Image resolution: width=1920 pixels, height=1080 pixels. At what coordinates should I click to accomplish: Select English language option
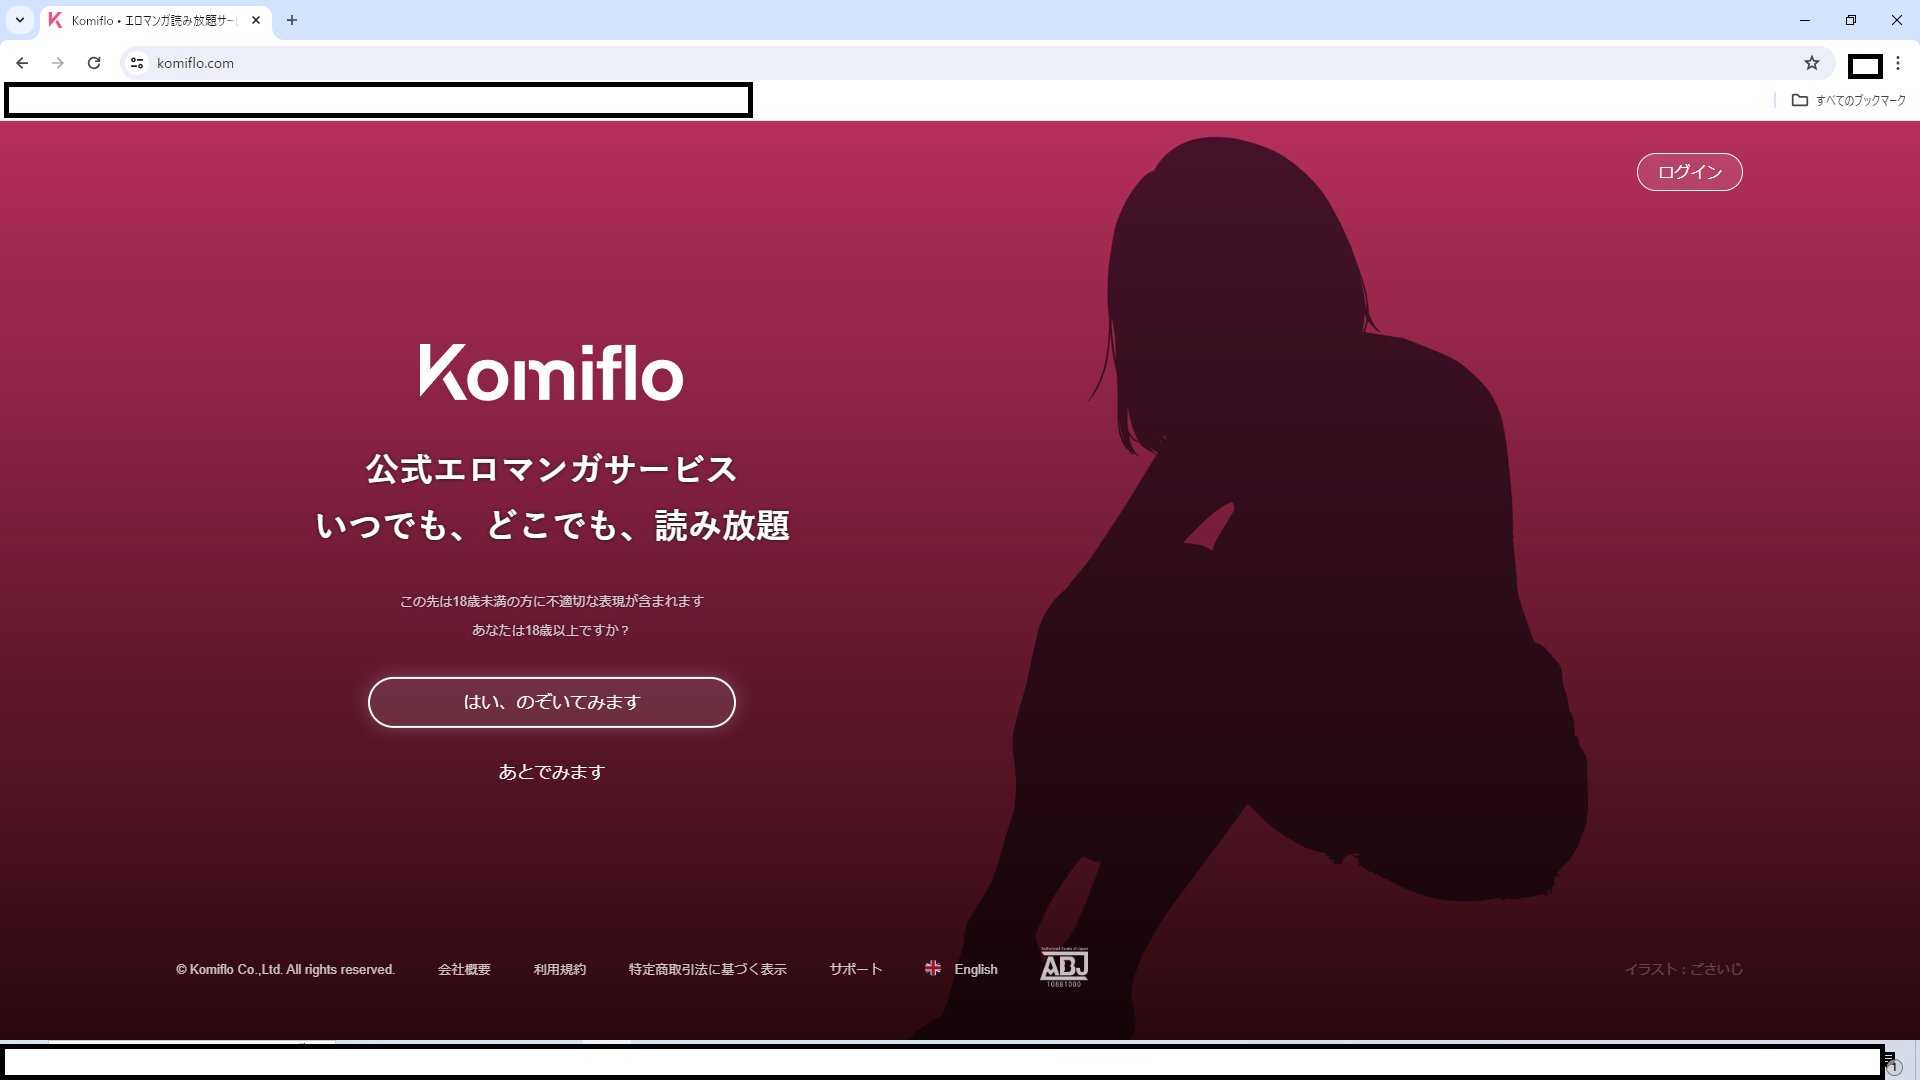pos(960,968)
